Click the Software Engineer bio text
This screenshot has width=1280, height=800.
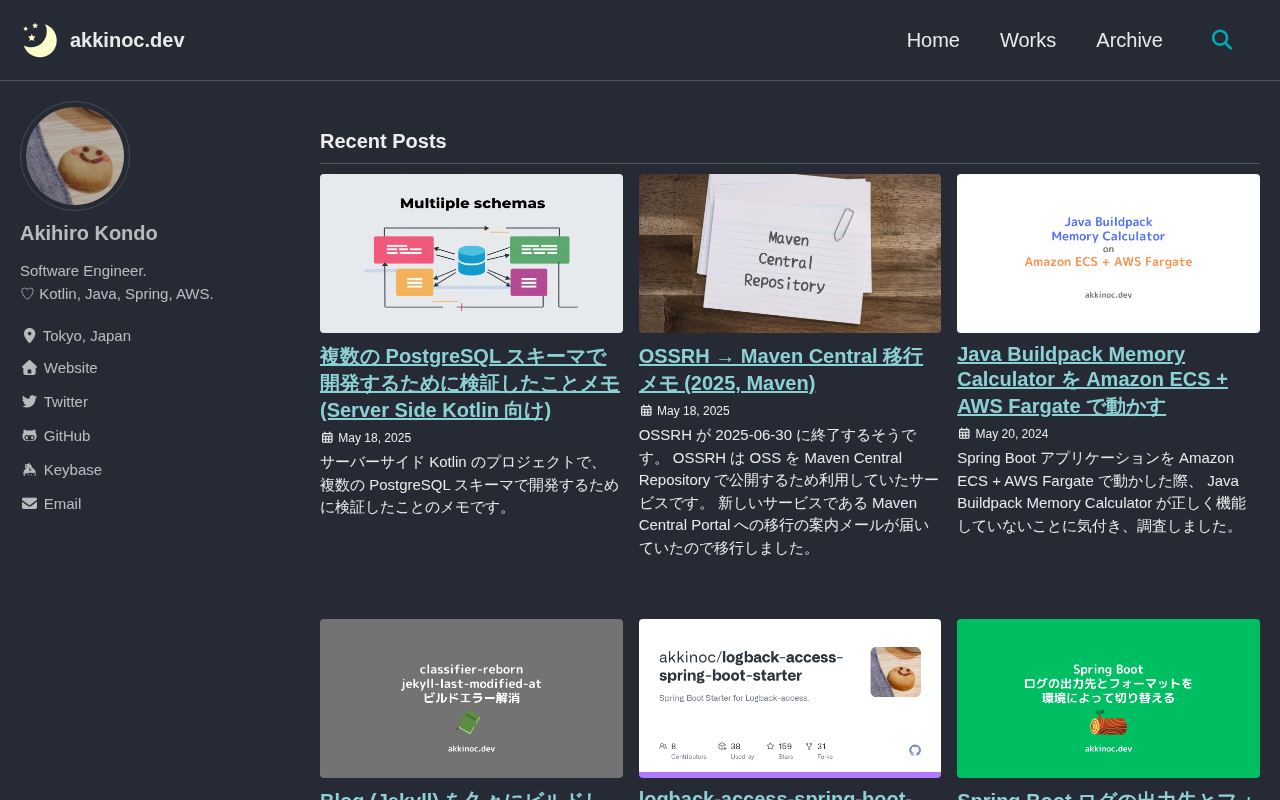(83, 270)
